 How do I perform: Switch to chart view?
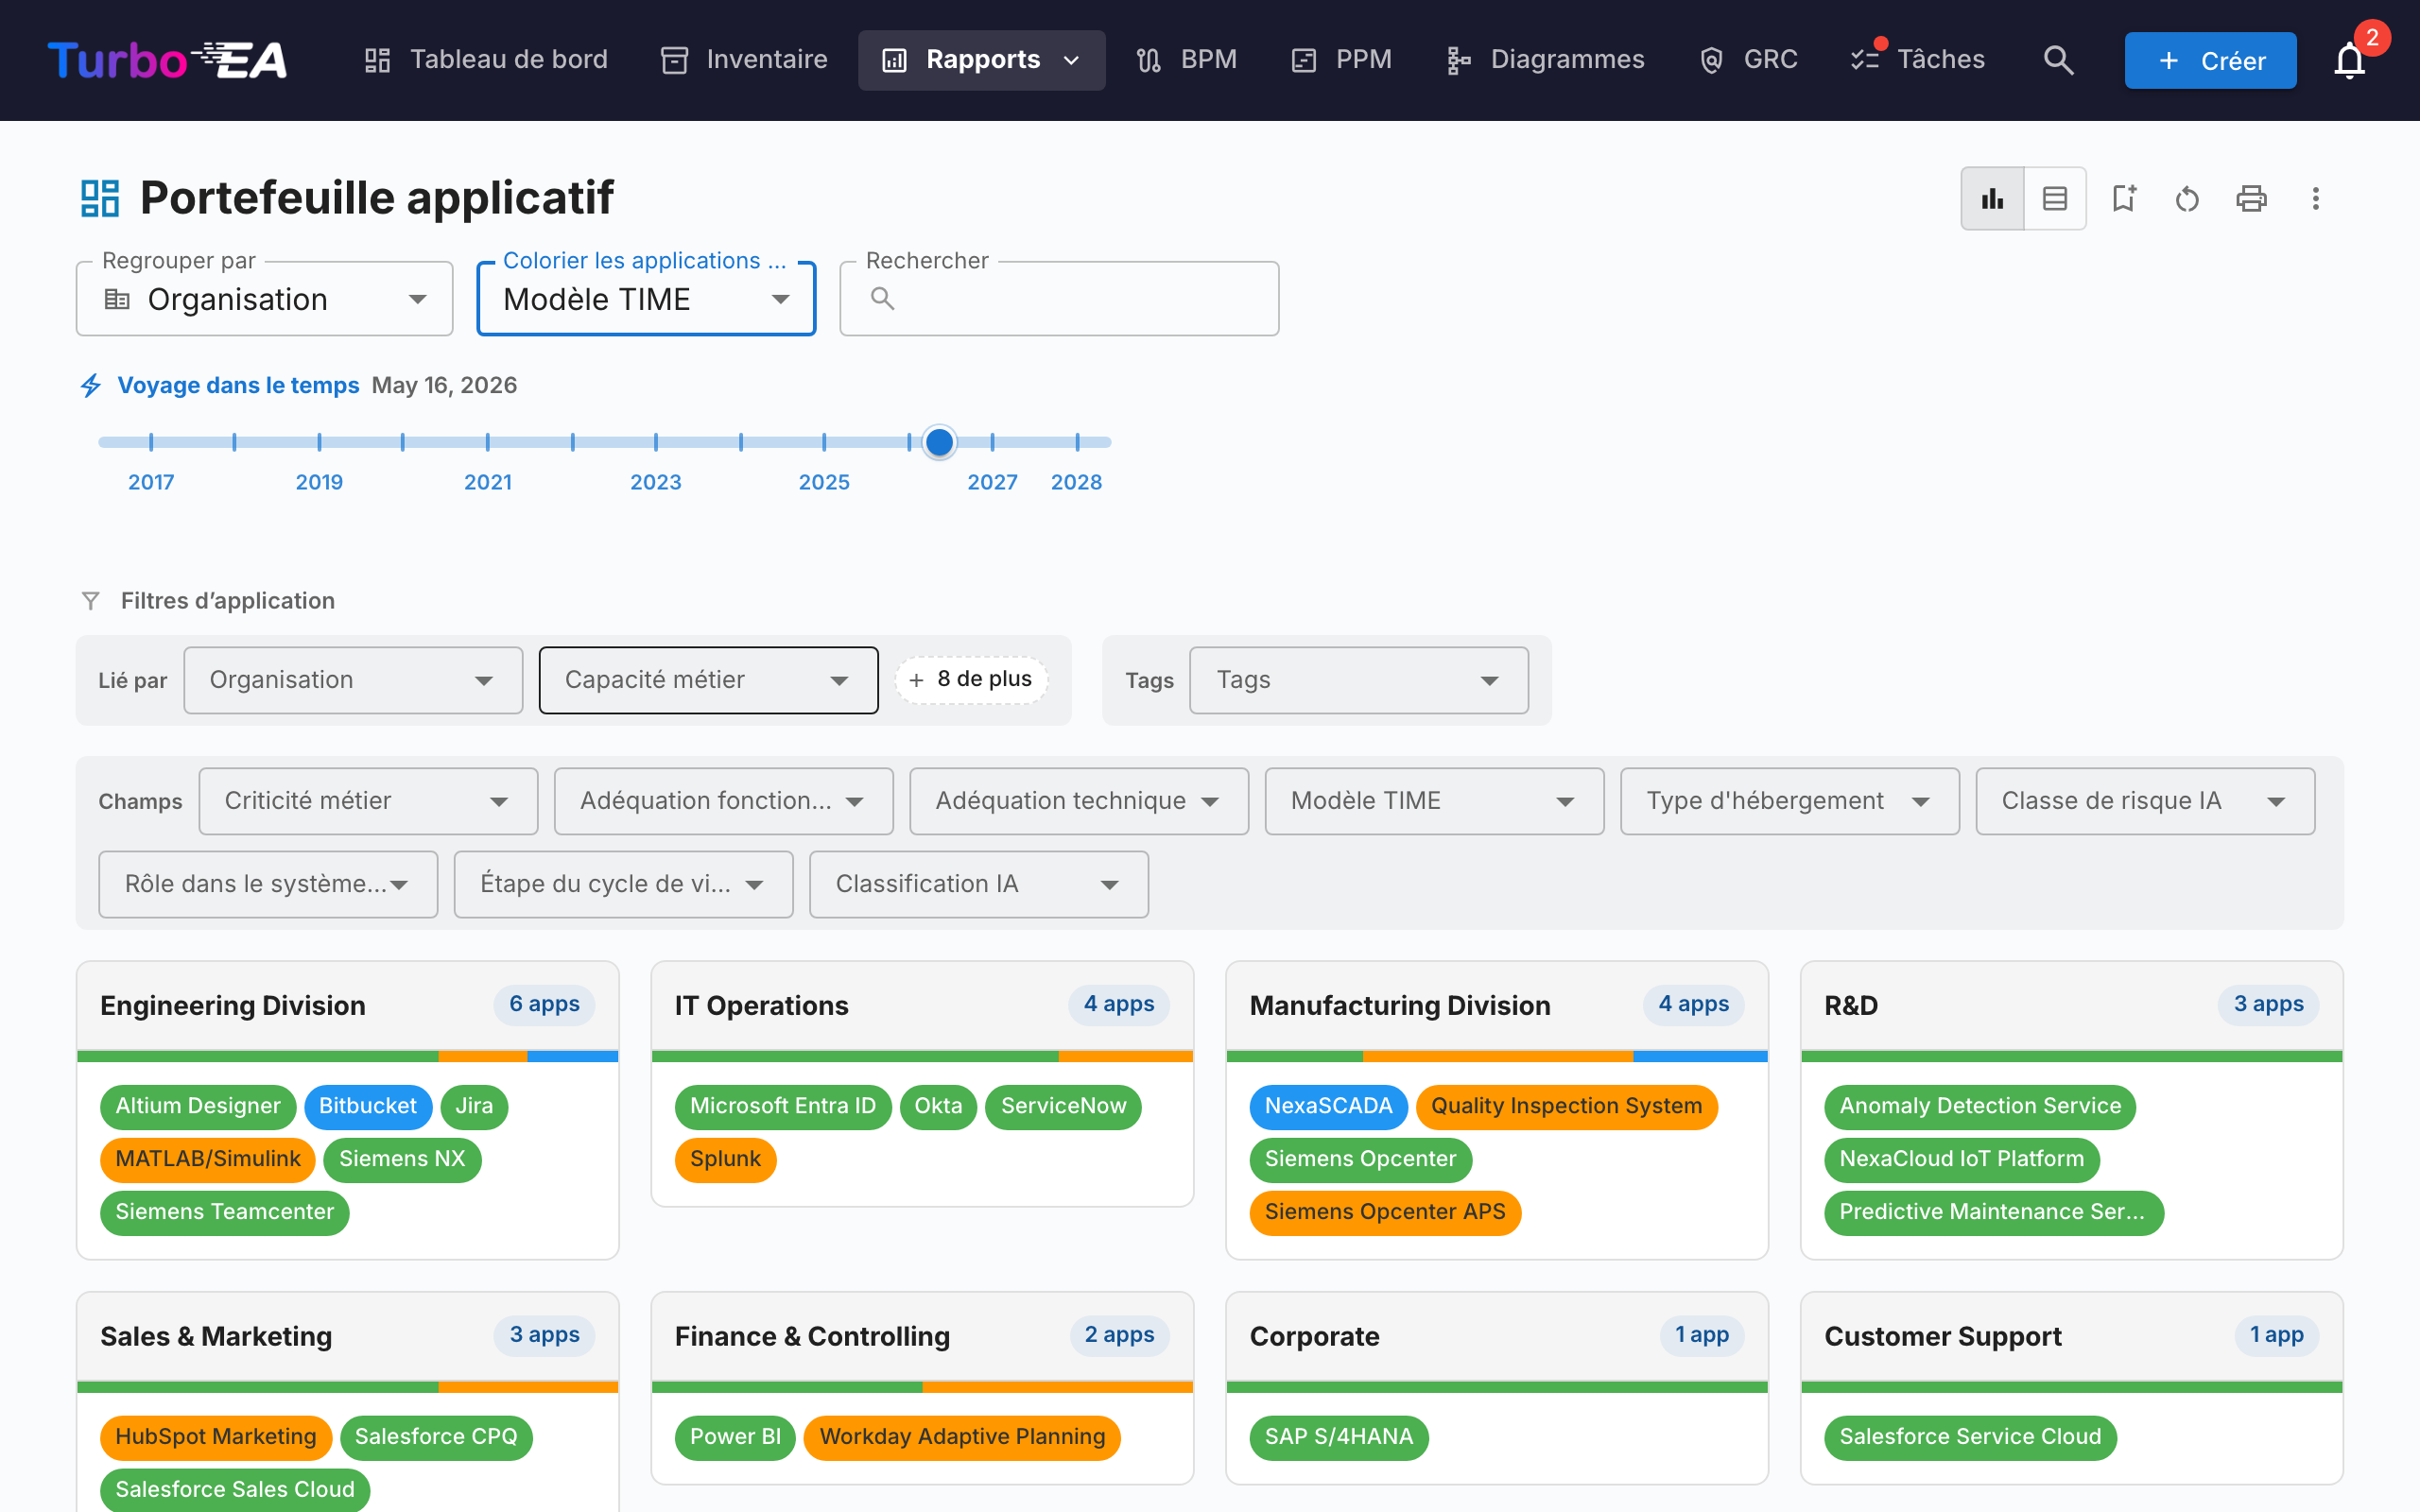1992,198
